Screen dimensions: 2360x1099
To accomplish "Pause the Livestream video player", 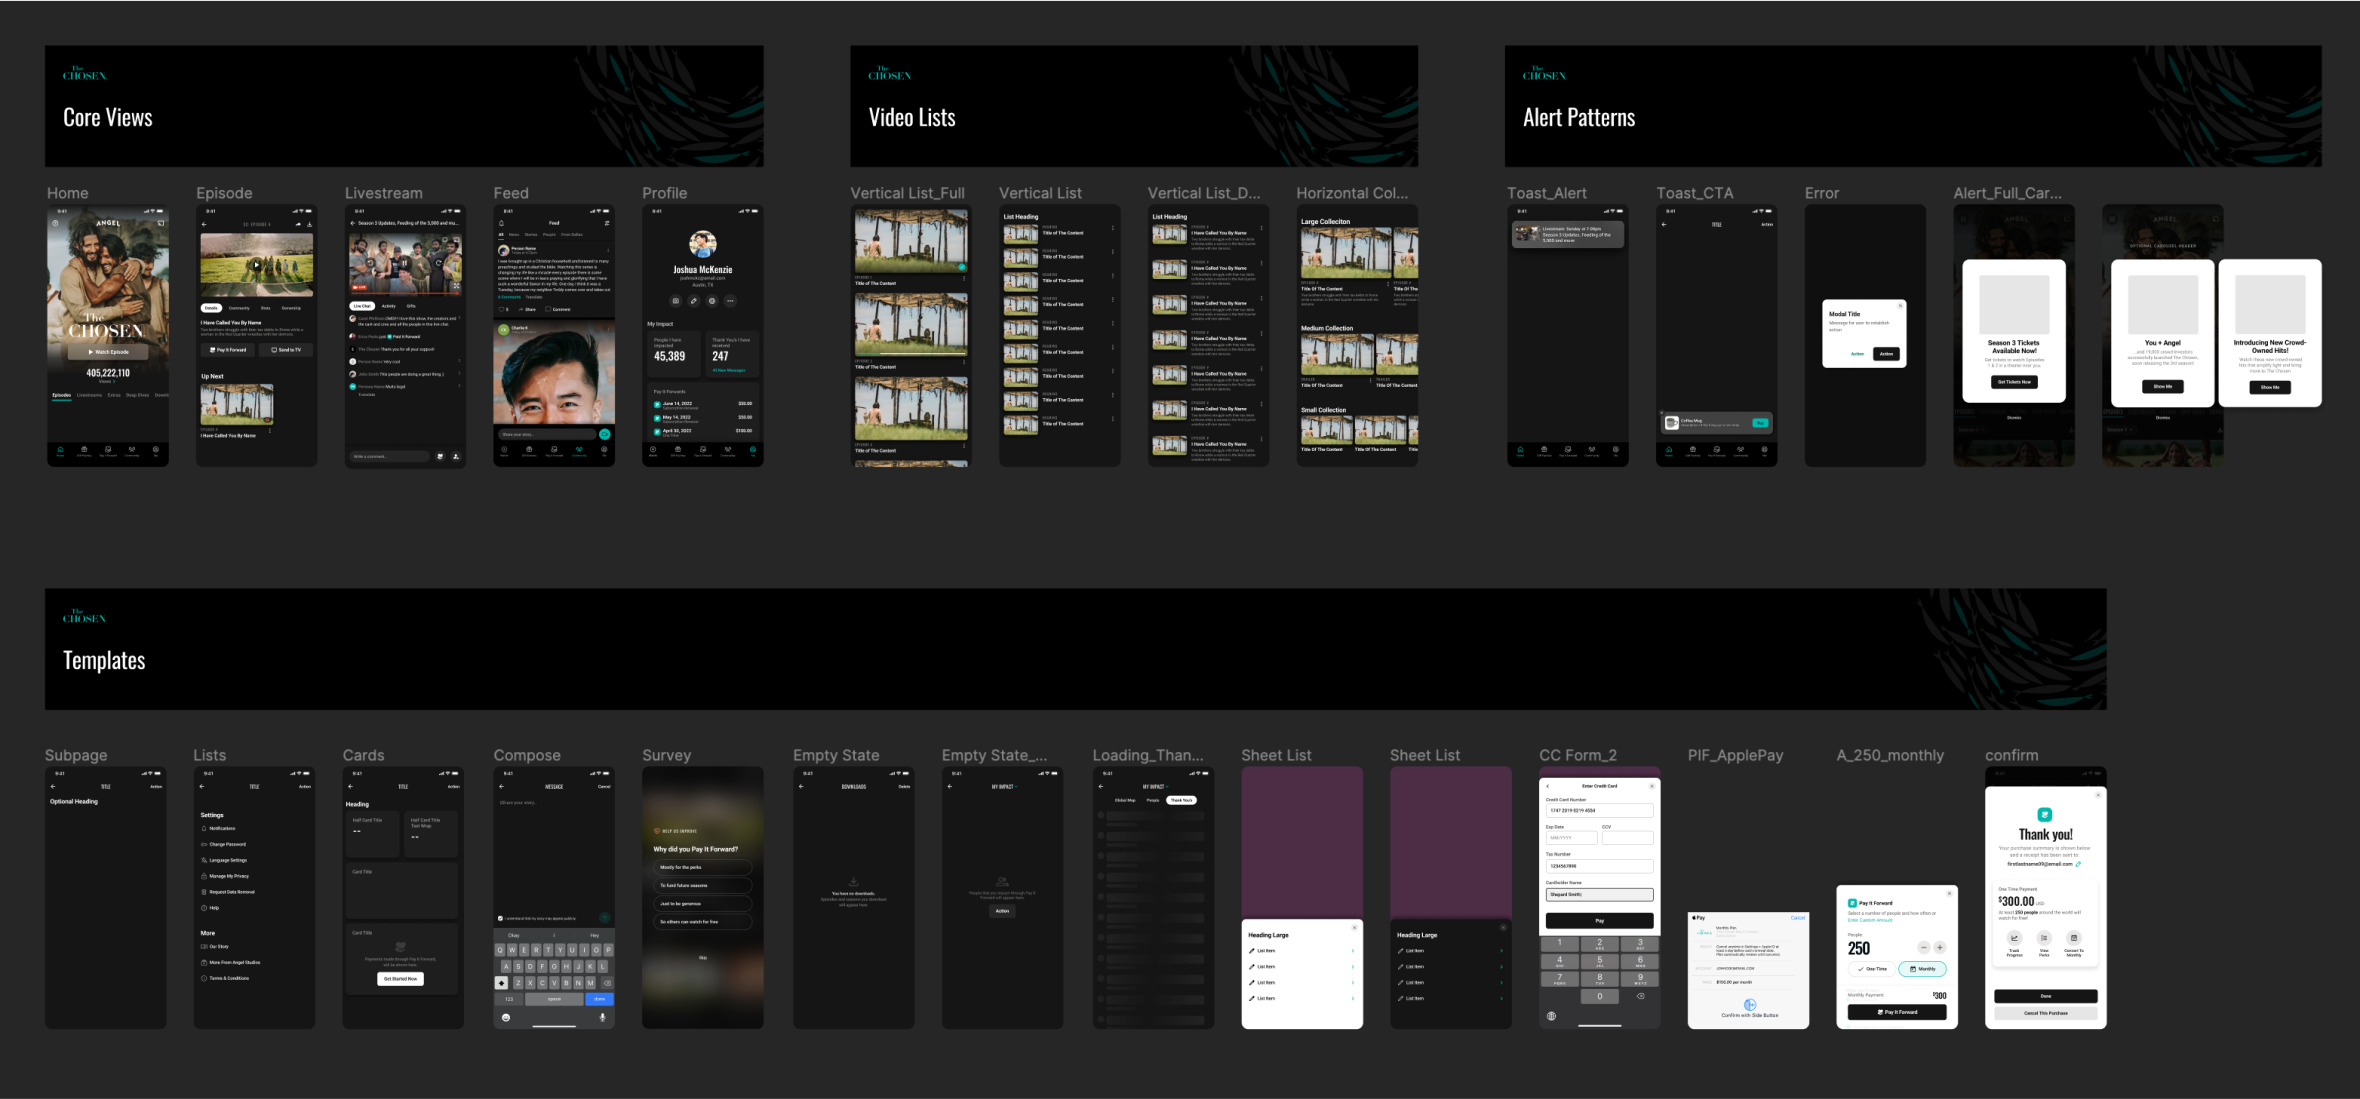I will coord(405,264).
